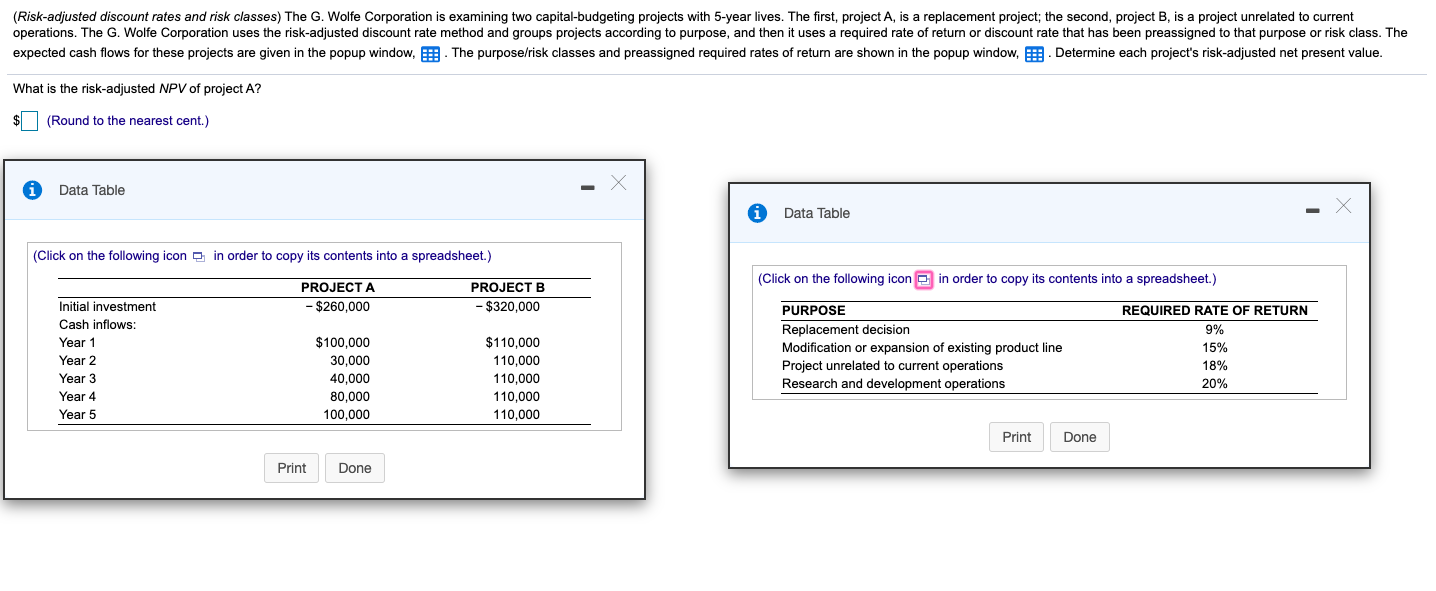Click the cash flows data table icon in the problem text

pos(429,53)
